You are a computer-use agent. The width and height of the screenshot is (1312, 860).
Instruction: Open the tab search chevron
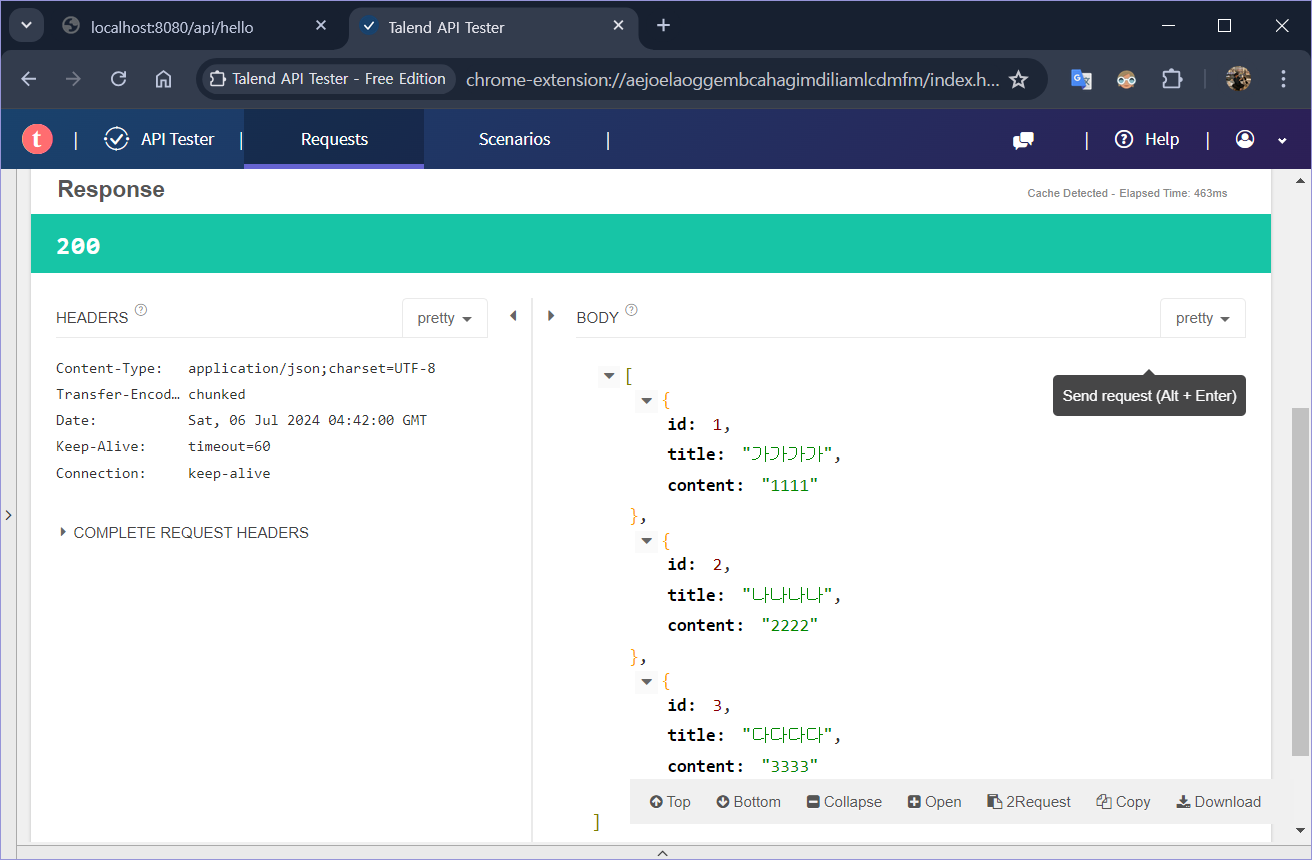pos(26,26)
